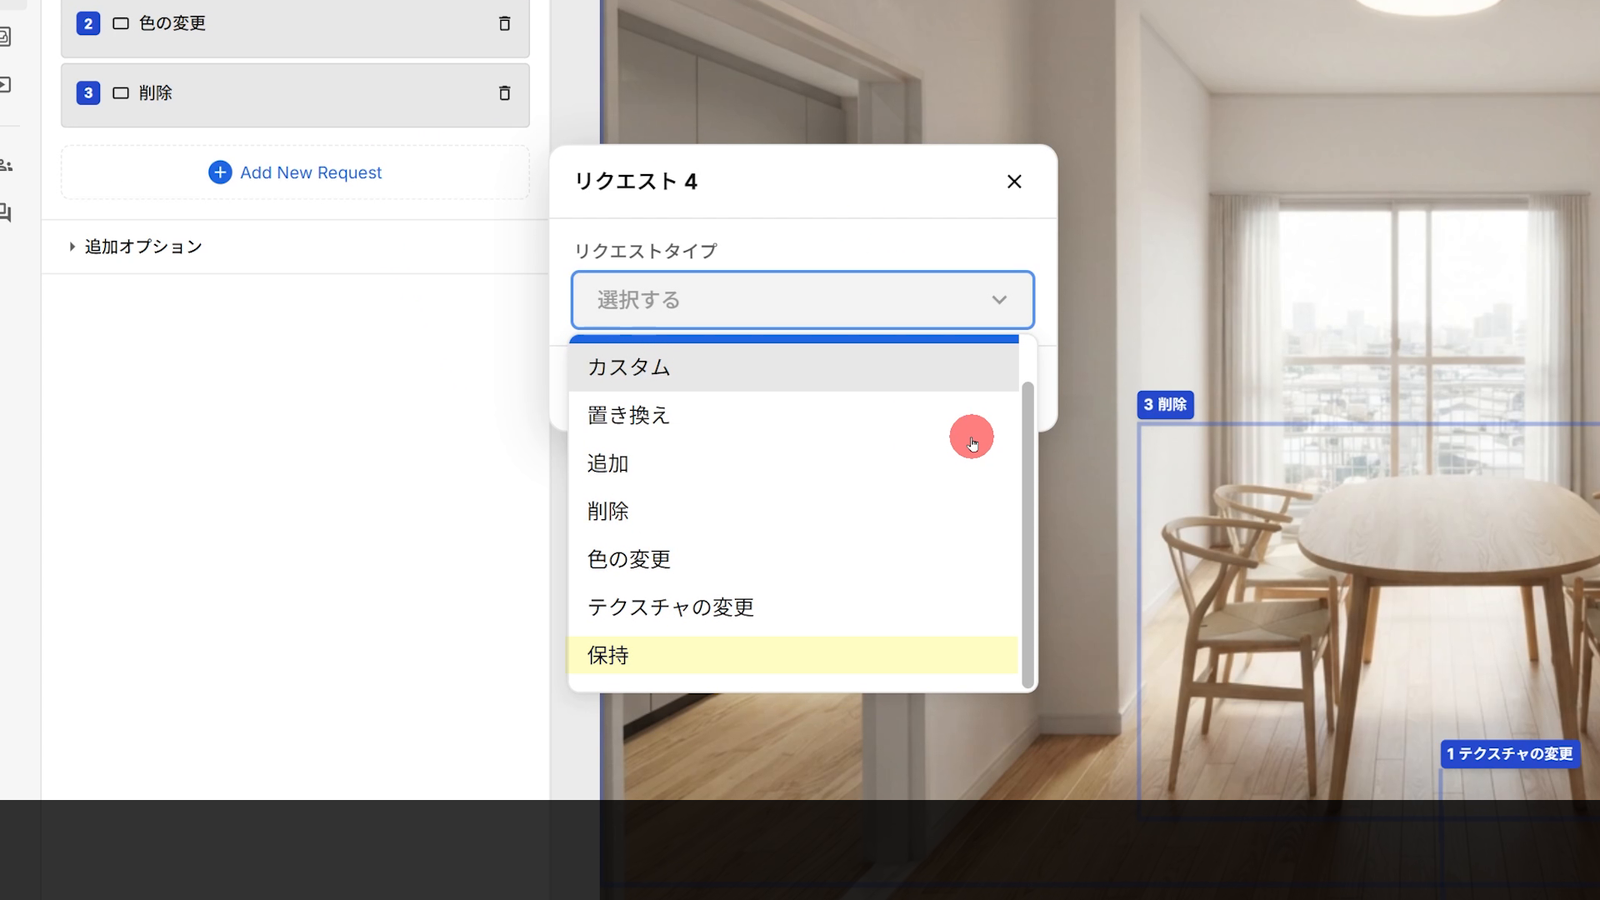
Task: Click the dropdown list scrollbar
Action: [1027, 535]
